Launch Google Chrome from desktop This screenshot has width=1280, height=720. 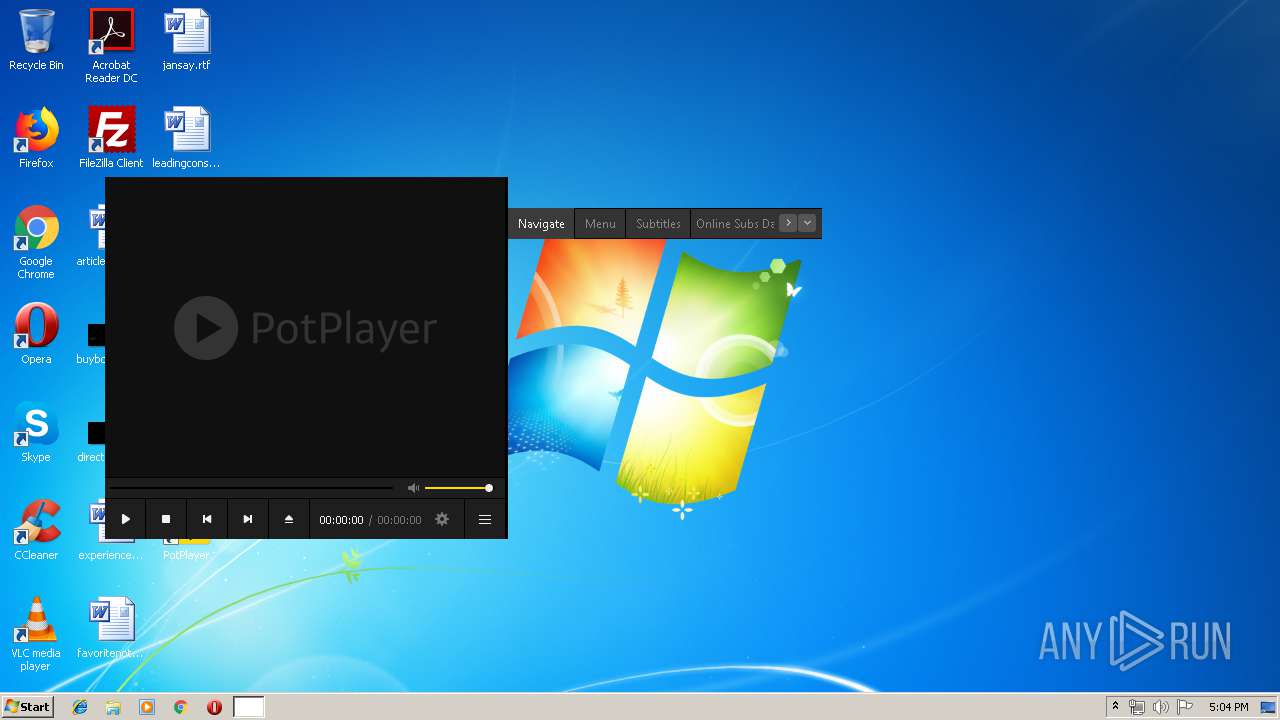pos(36,242)
